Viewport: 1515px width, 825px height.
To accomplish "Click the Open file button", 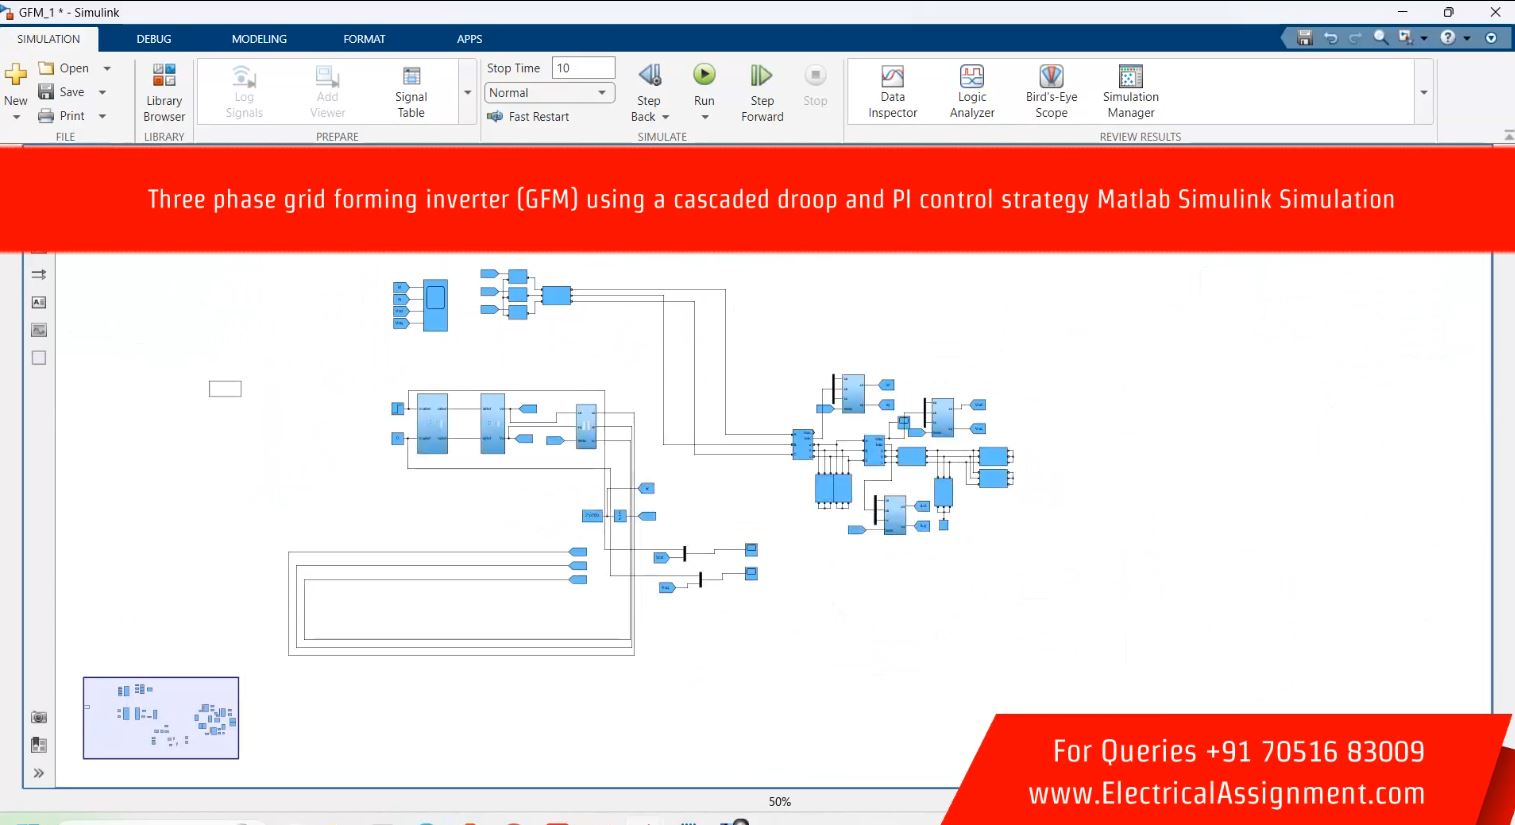I will pyautogui.click(x=64, y=68).
